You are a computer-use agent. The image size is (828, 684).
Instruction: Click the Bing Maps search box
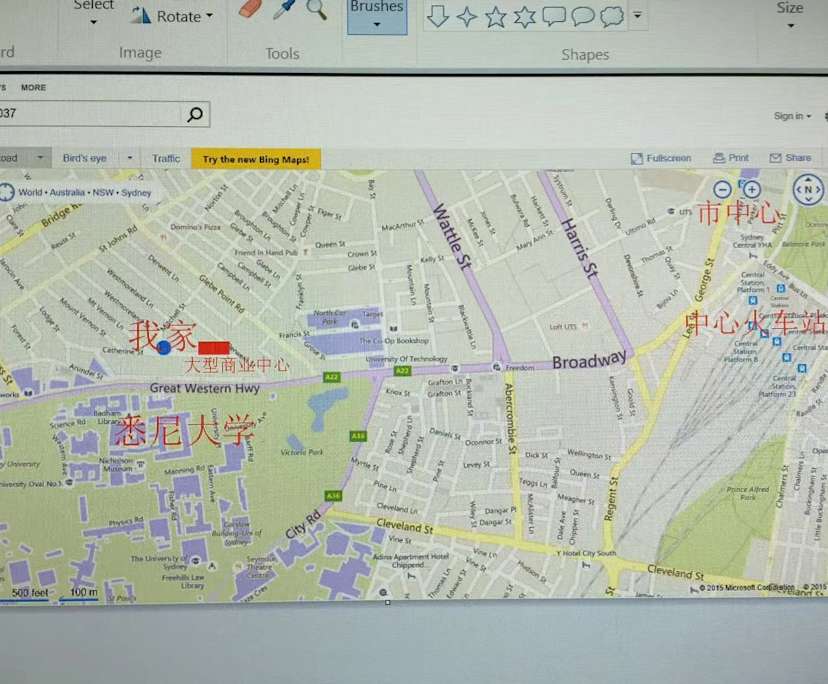tap(90, 114)
